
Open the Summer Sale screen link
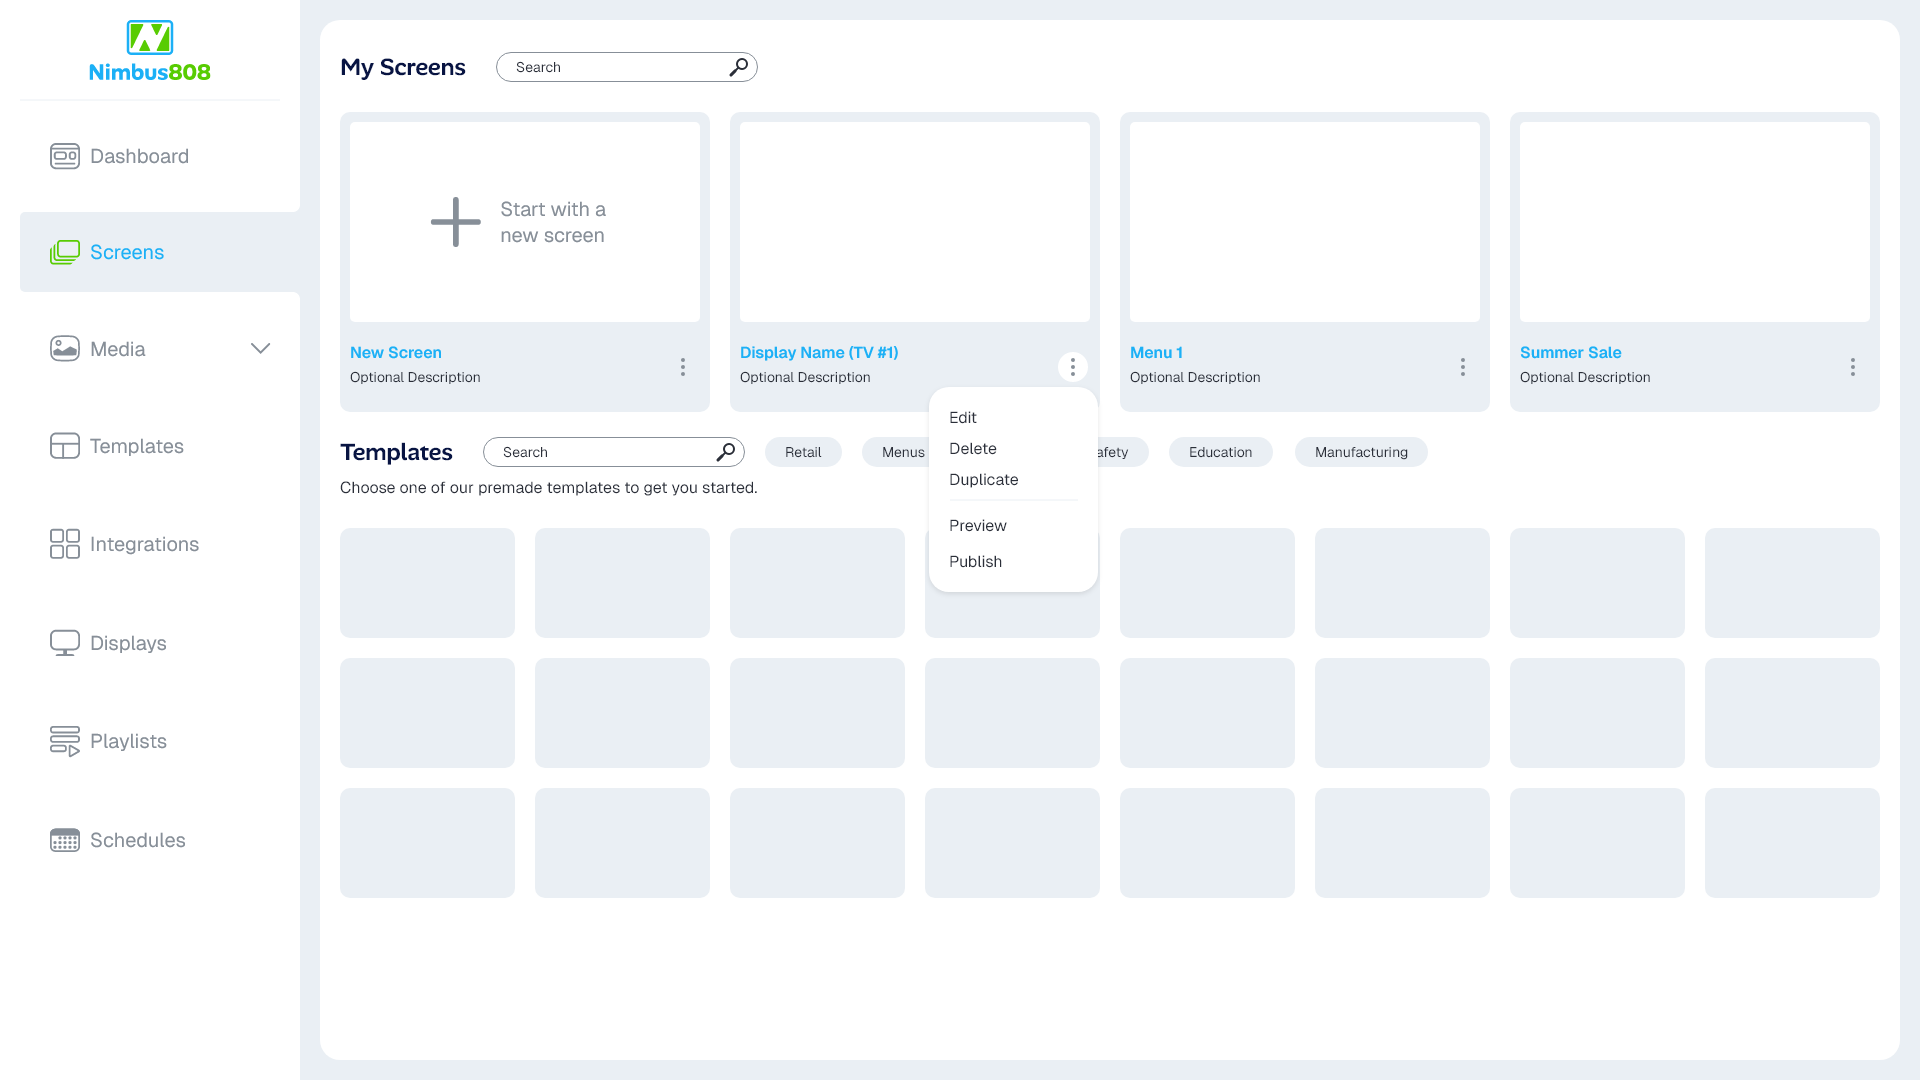(x=1570, y=353)
